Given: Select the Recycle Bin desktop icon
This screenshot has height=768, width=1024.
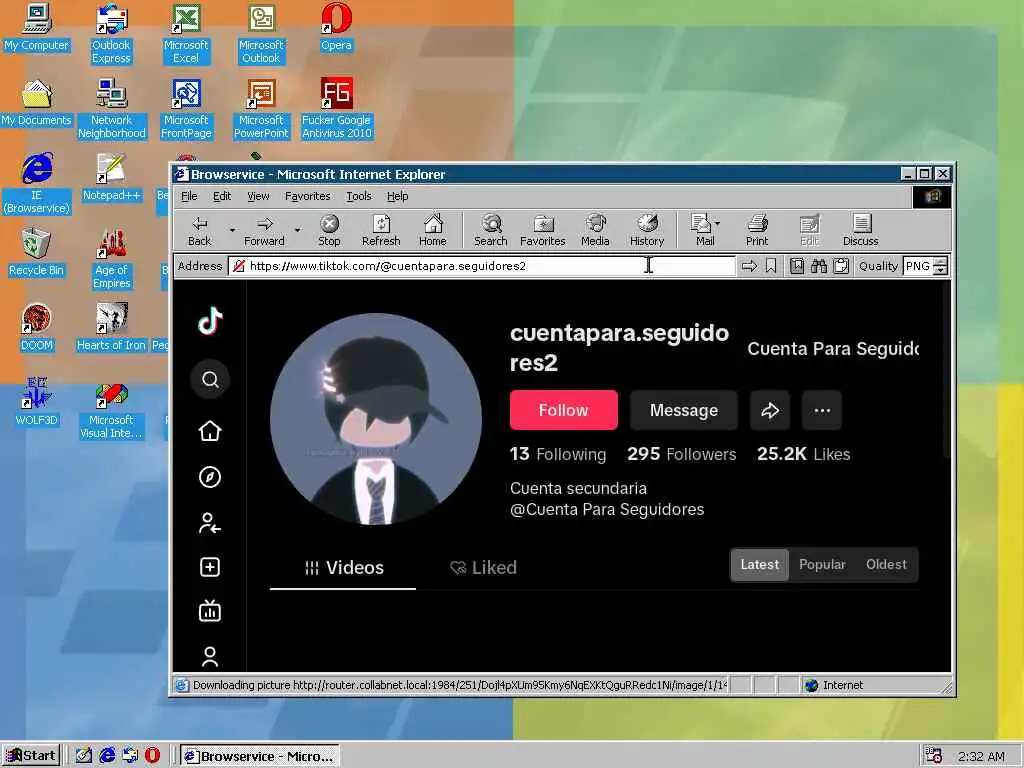Looking at the screenshot, I should [x=37, y=253].
